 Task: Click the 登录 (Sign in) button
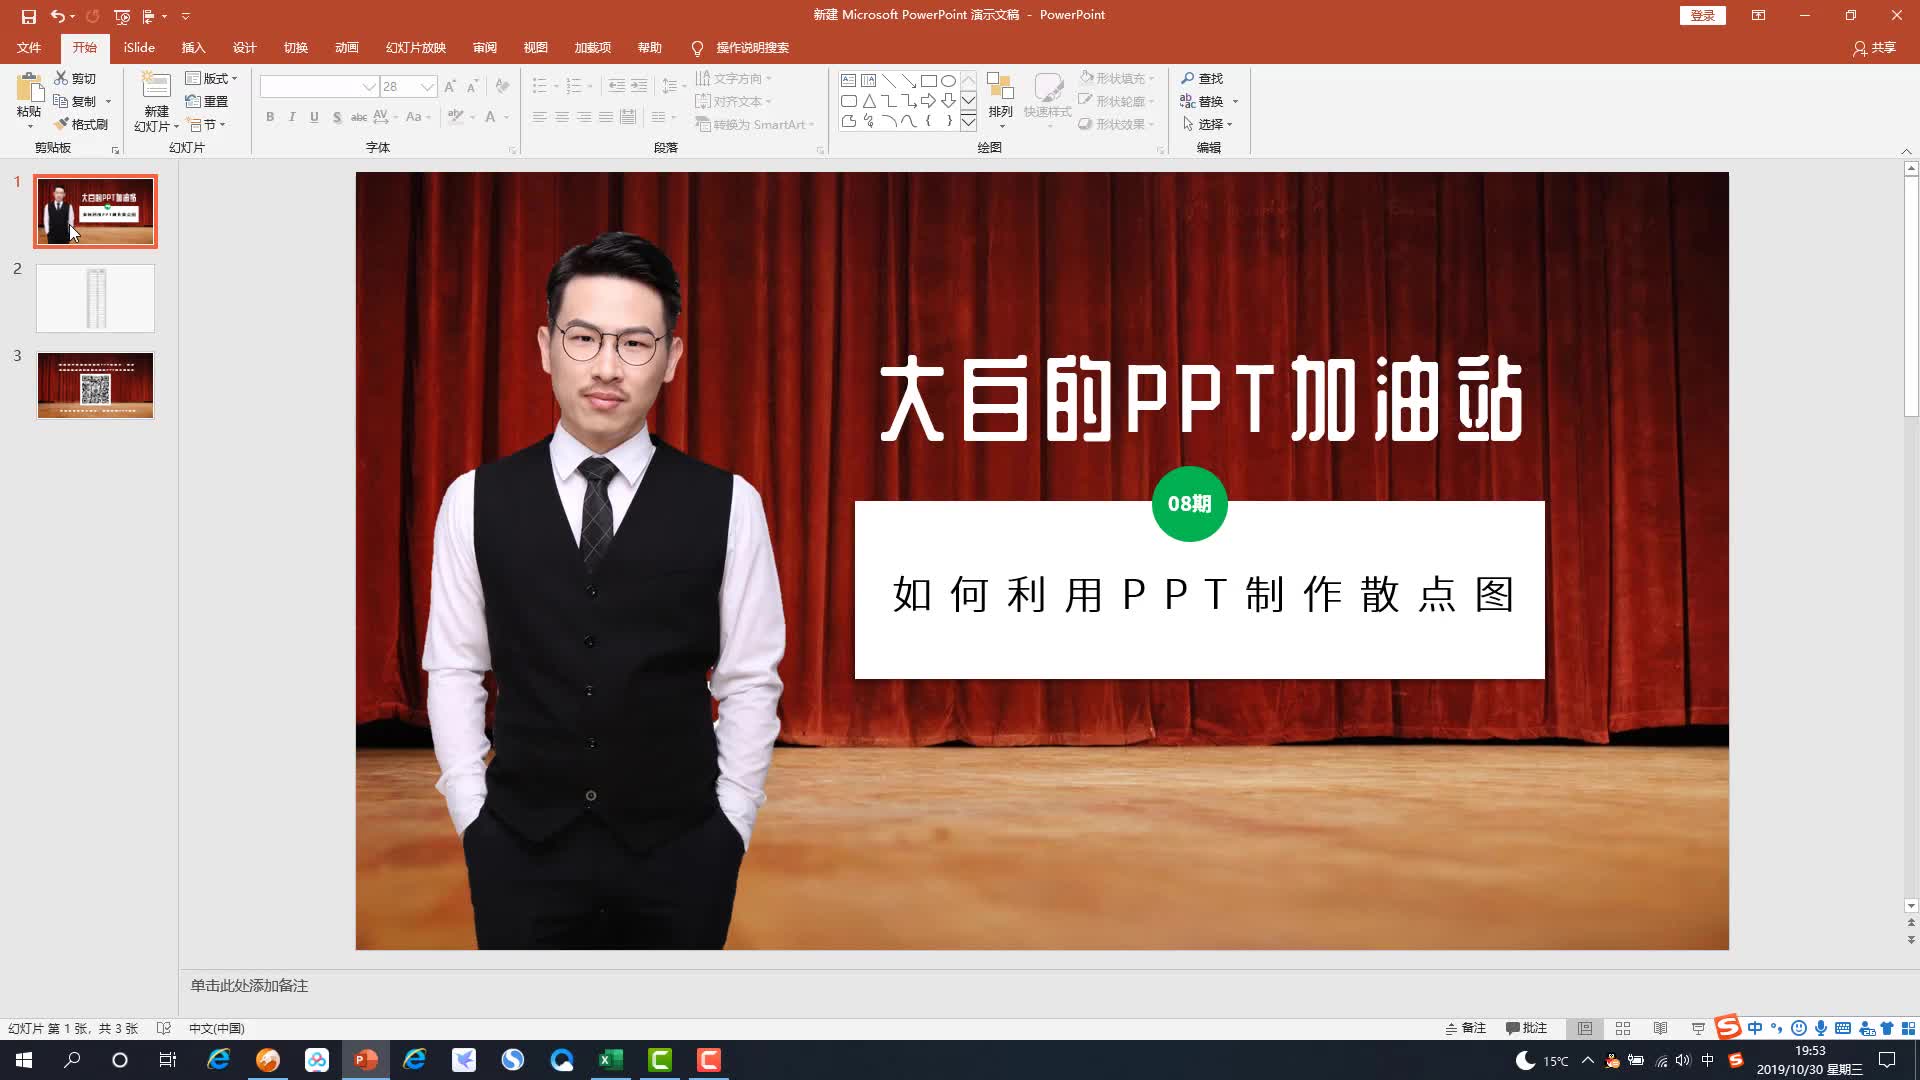point(1702,15)
